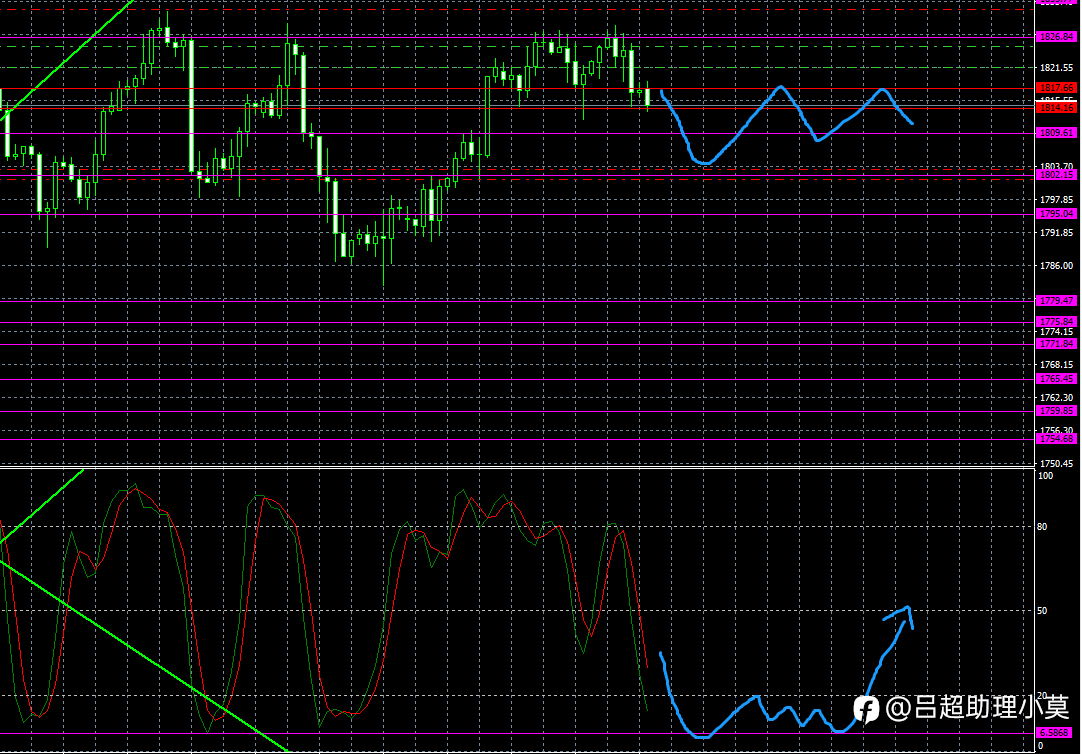Click the magenta 1809.61 level label
Screen dimensions: 1082x754
[x=1056, y=132]
